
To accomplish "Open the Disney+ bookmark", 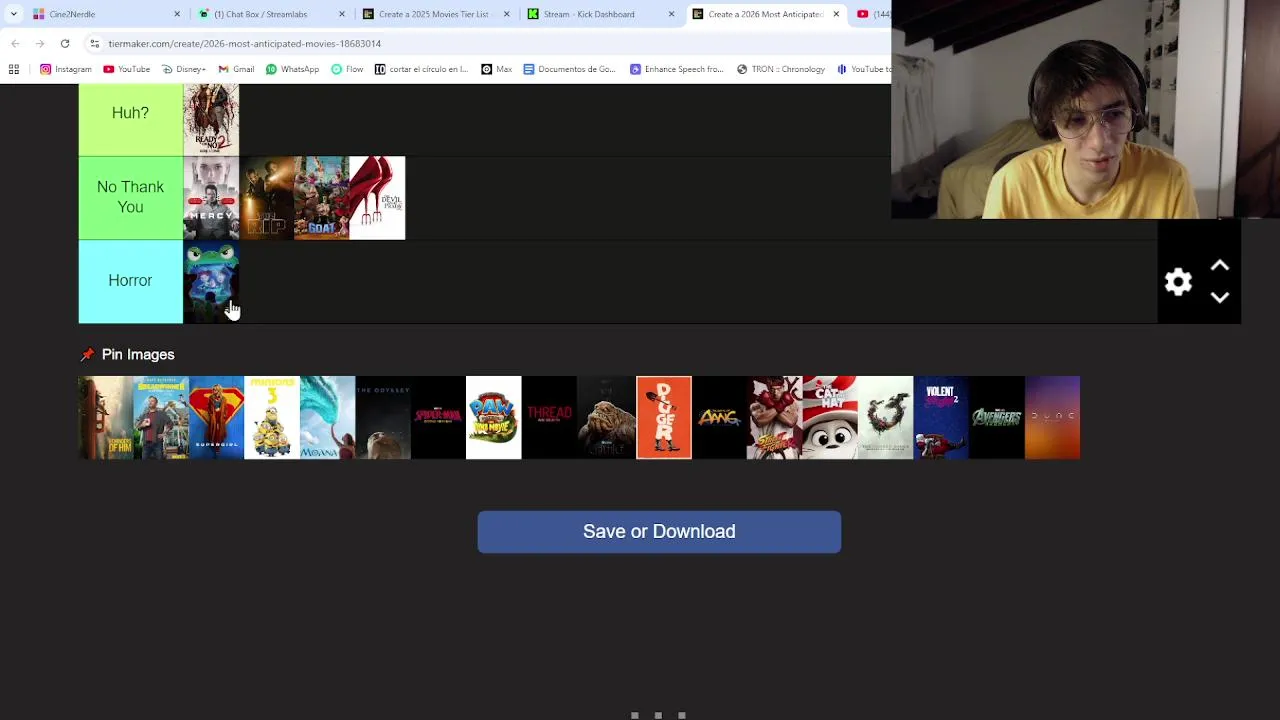I will pos(183,69).
